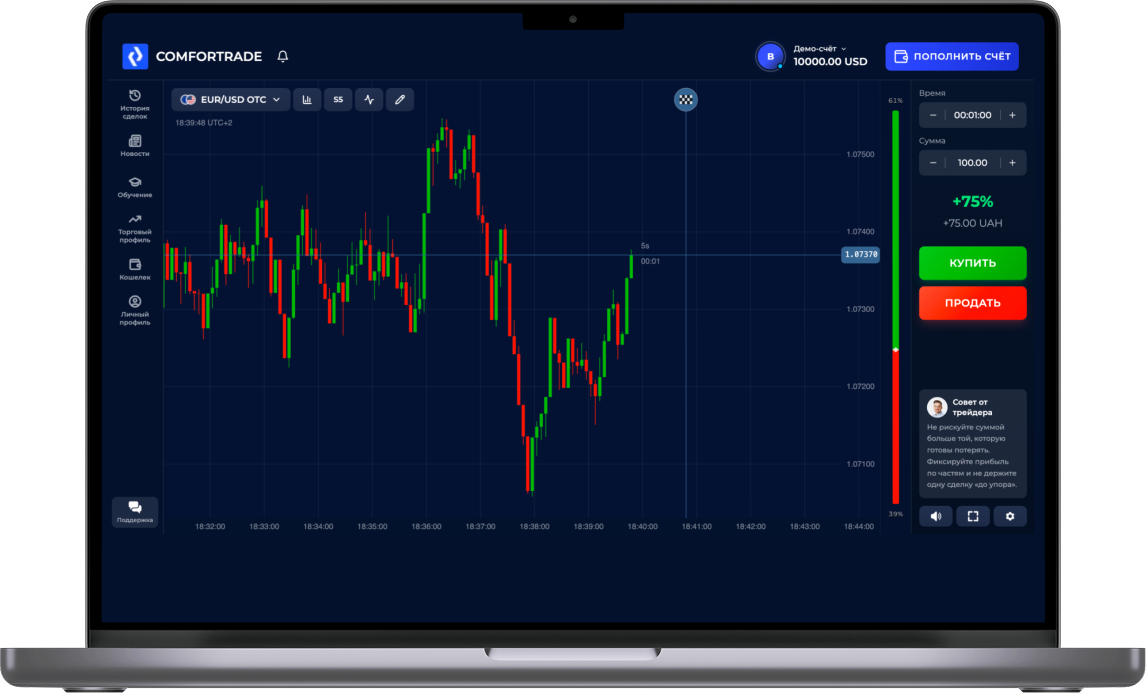
Task: Click the 00:01:00 time input field
Action: point(972,114)
